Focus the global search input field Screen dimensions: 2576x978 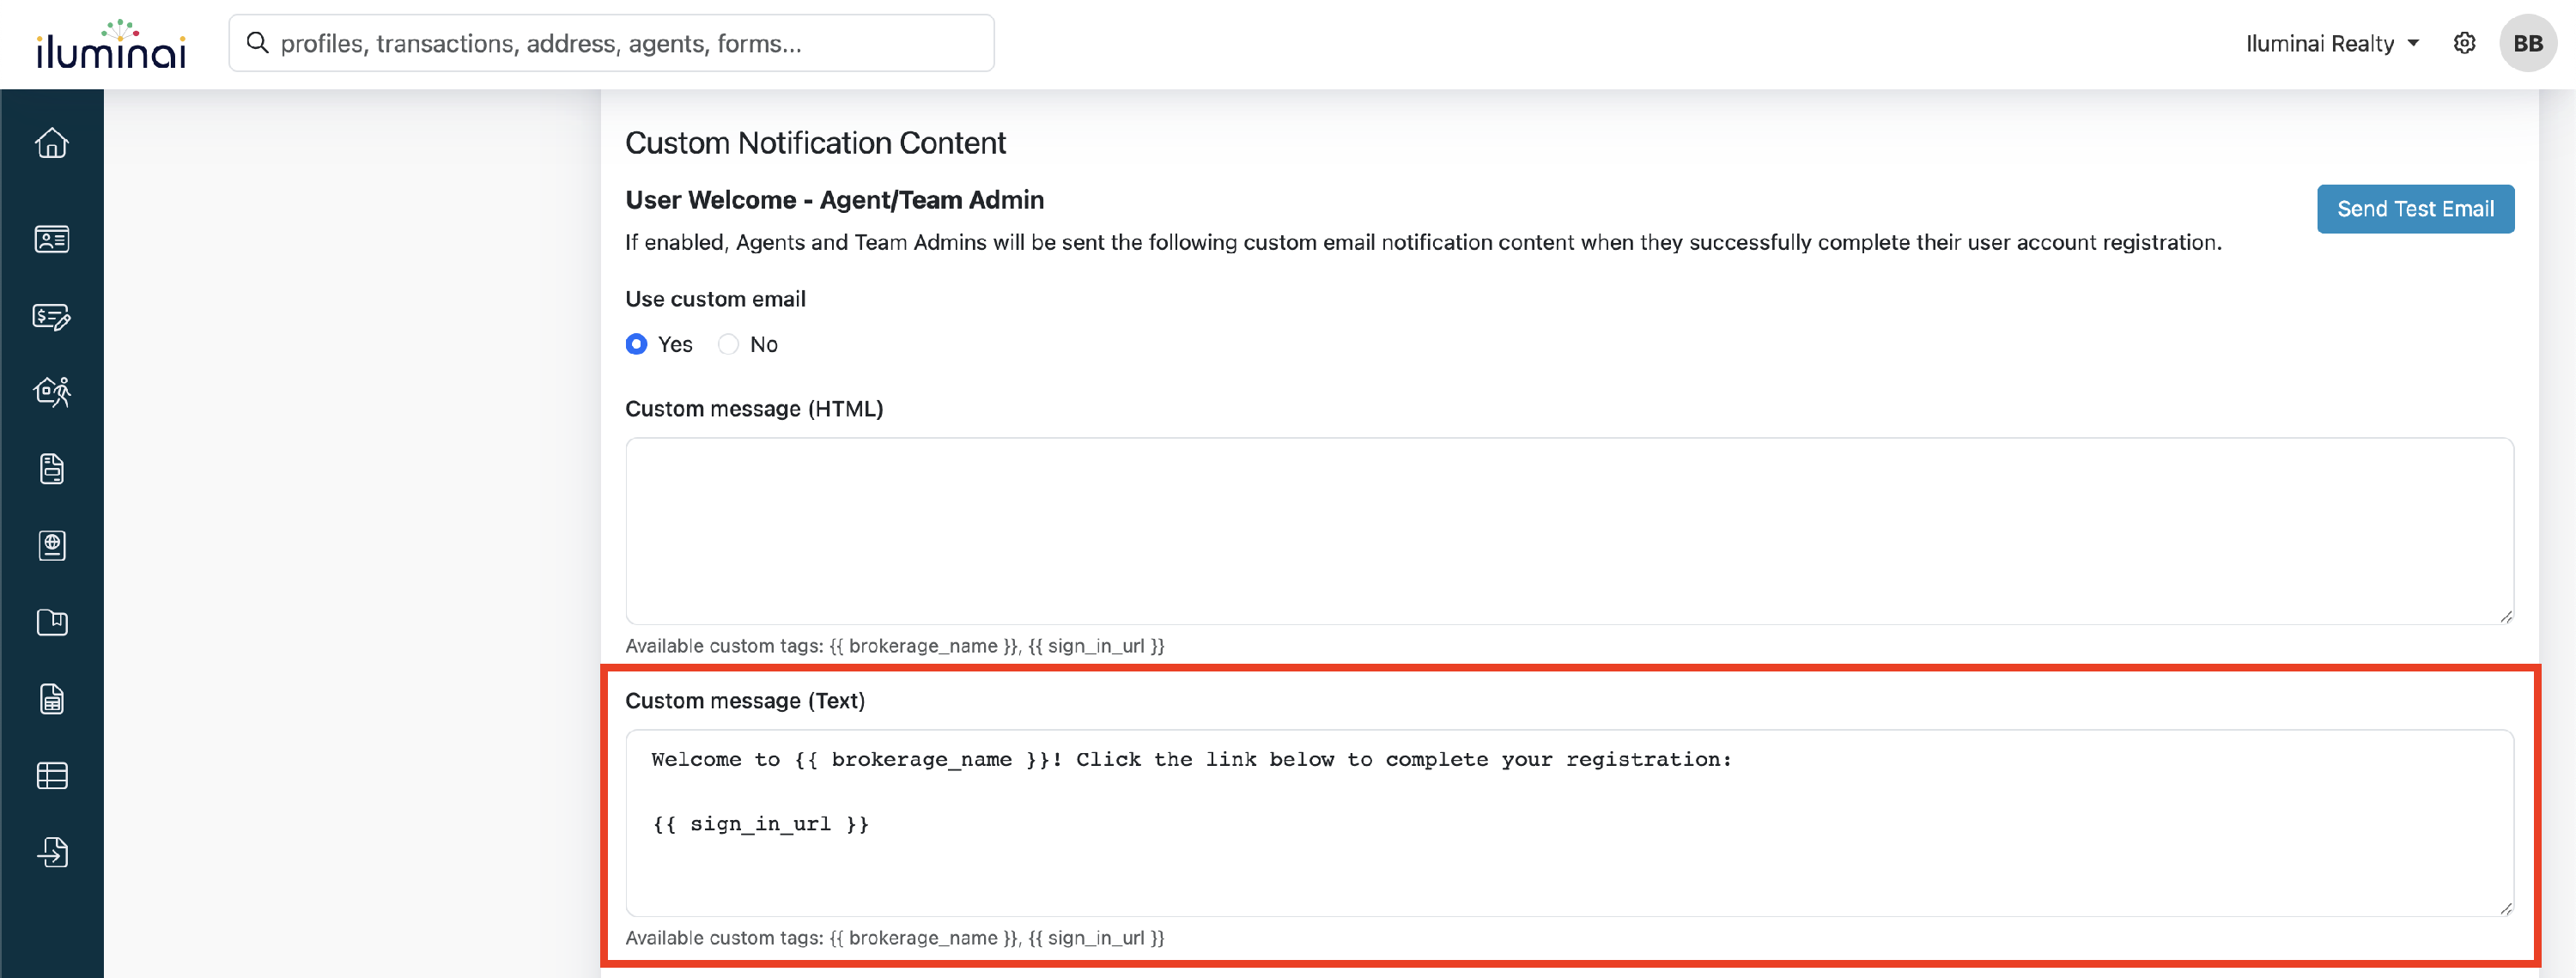612,43
